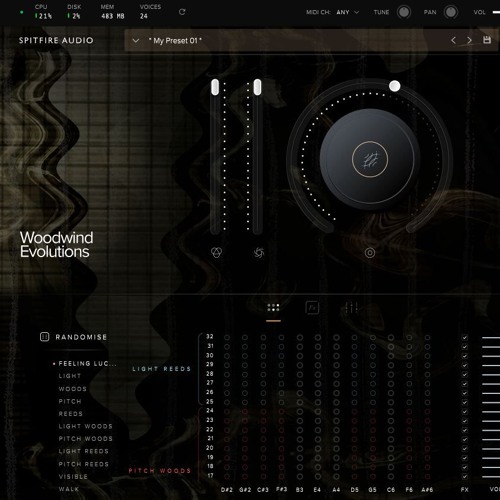Set C#3 column peg to row 28
The width and height of the screenshot is (500, 500).
coord(263,375)
